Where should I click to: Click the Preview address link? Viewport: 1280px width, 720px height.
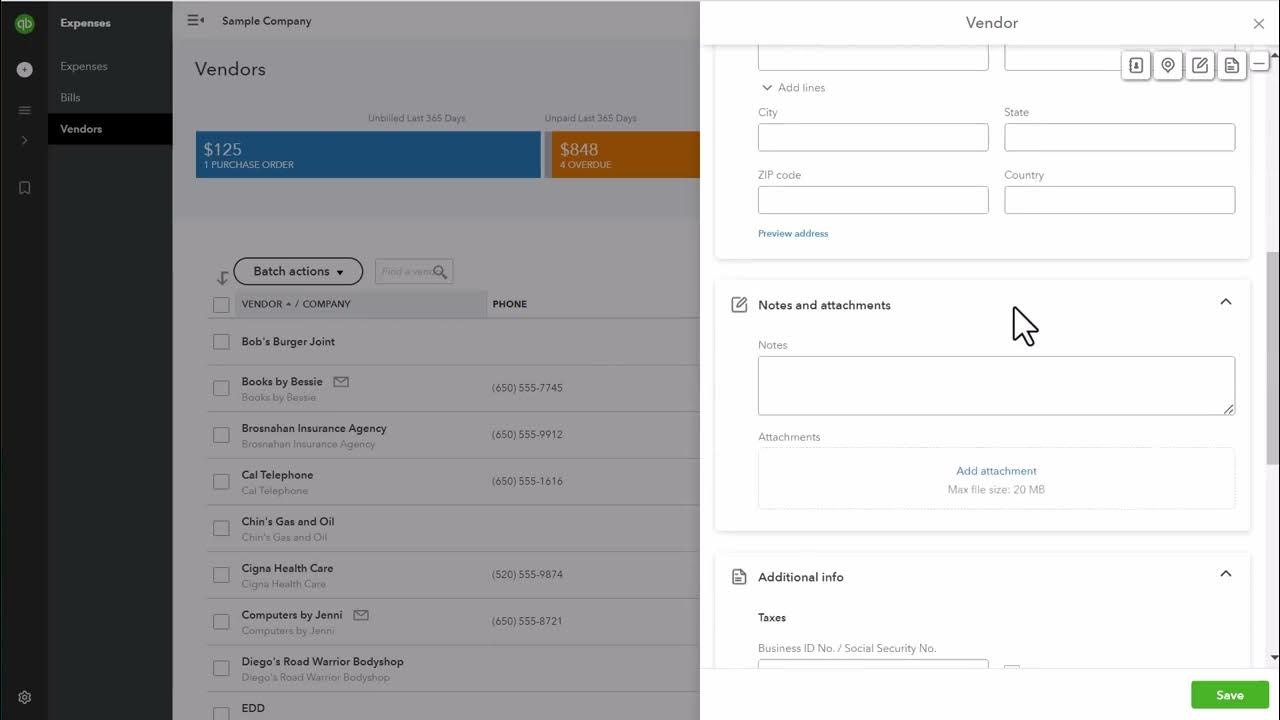click(x=793, y=233)
